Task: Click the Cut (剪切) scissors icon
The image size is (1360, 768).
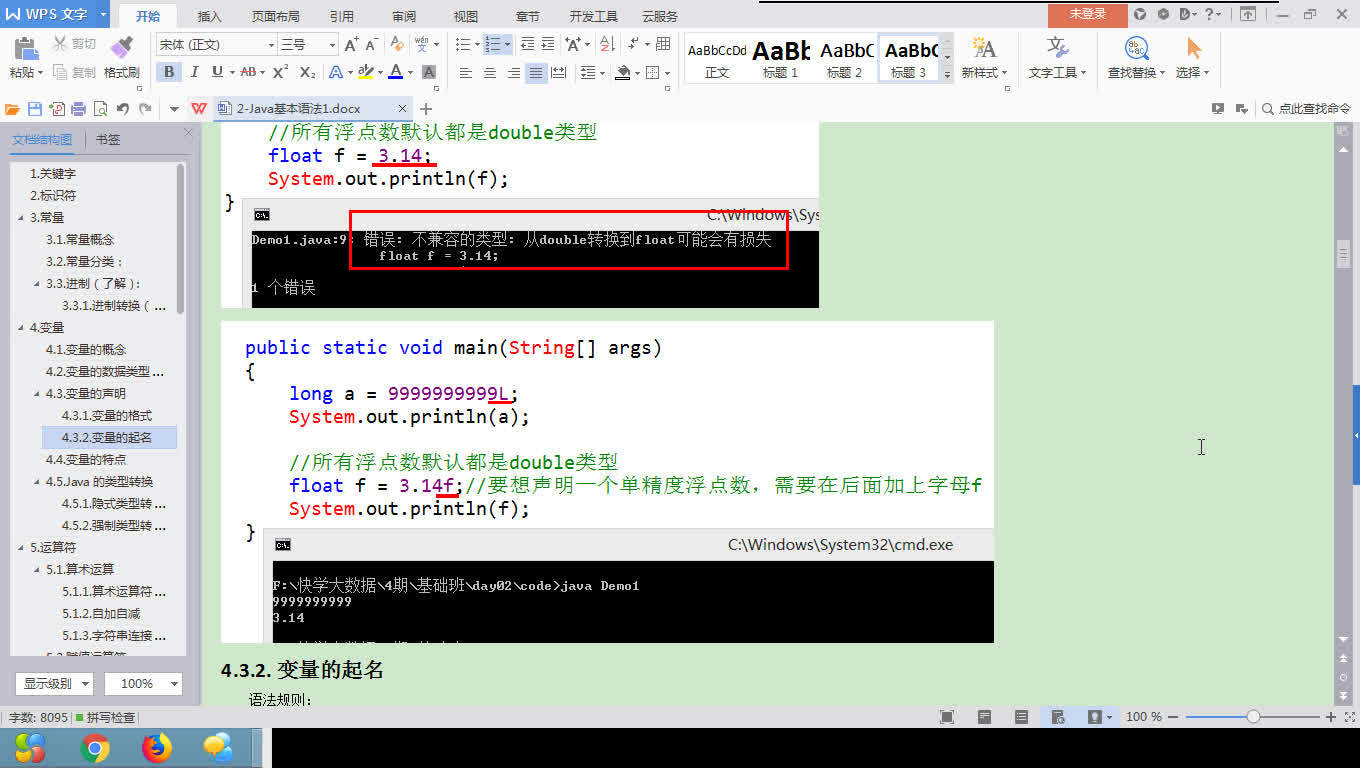Action: tap(60, 44)
